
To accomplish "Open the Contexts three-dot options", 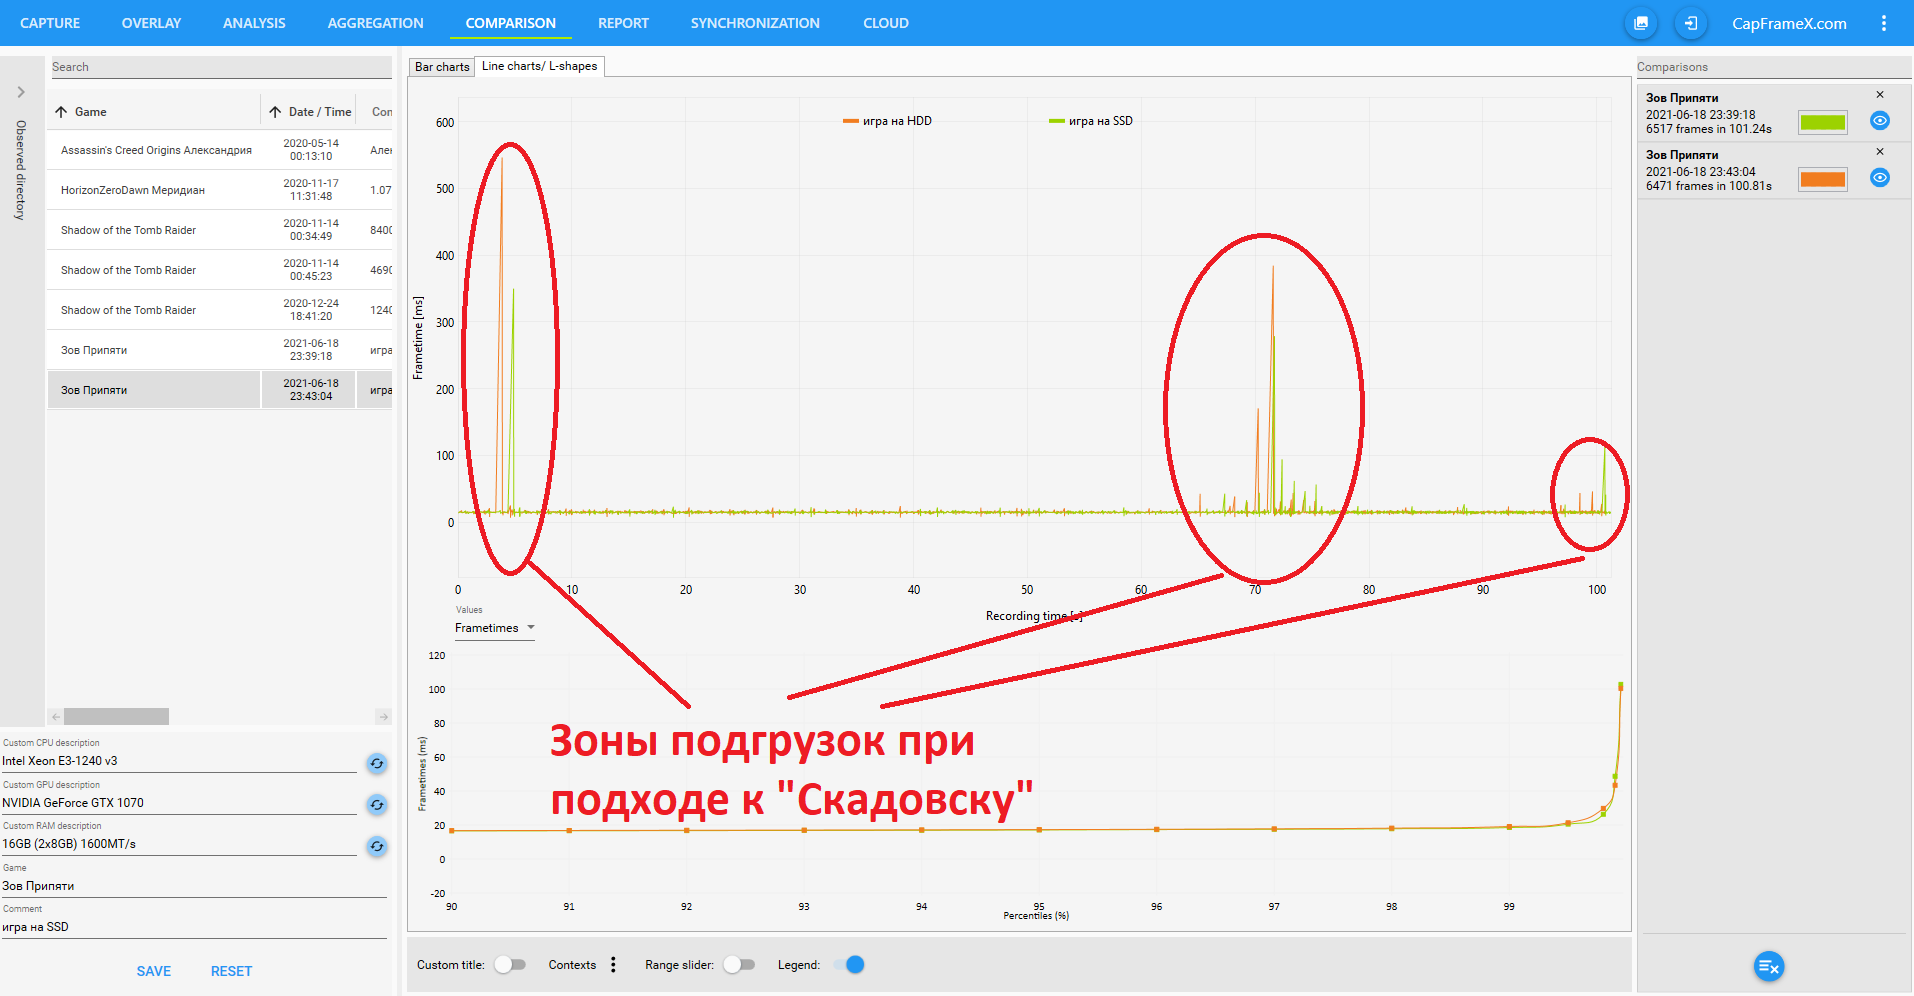I will click(613, 965).
